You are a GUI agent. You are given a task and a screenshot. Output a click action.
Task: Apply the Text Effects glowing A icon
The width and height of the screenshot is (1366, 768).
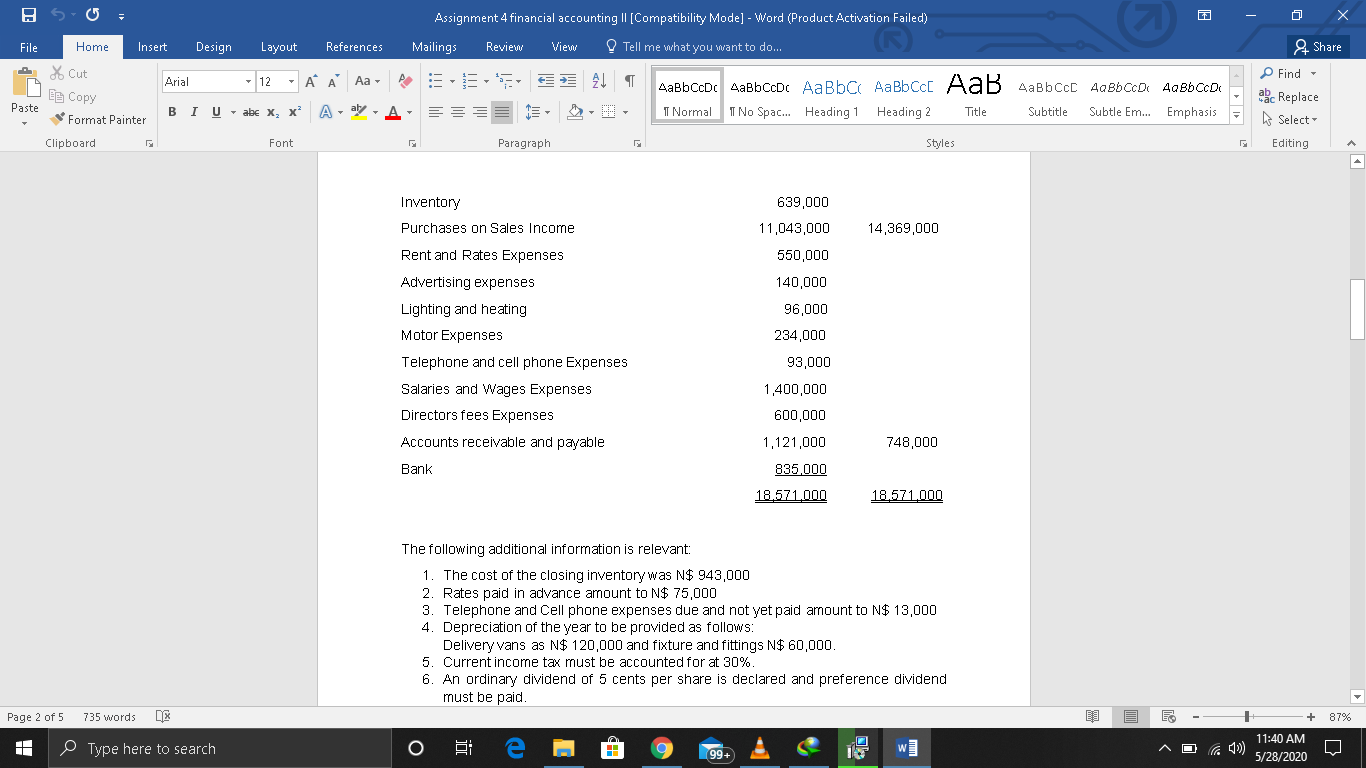[325, 112]
